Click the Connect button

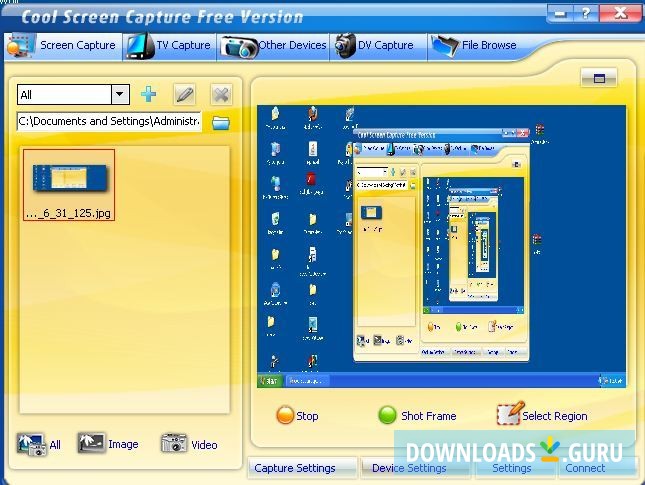(596, 468)
